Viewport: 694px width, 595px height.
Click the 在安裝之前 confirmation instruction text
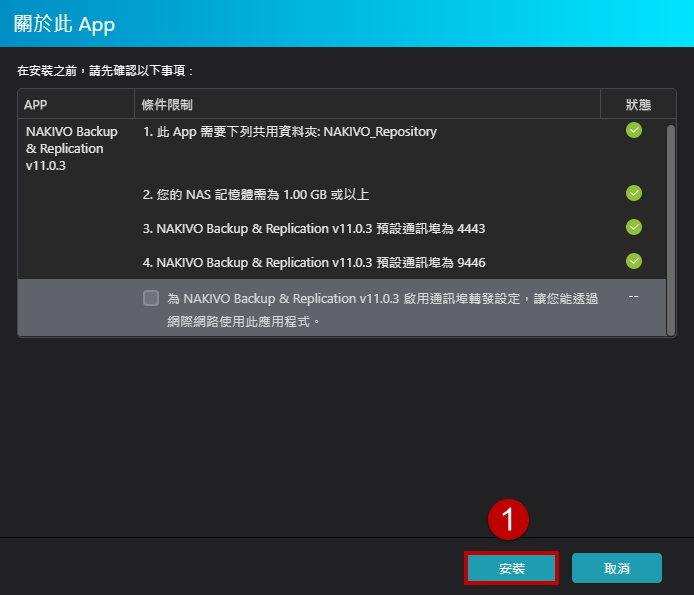[105, 71]
